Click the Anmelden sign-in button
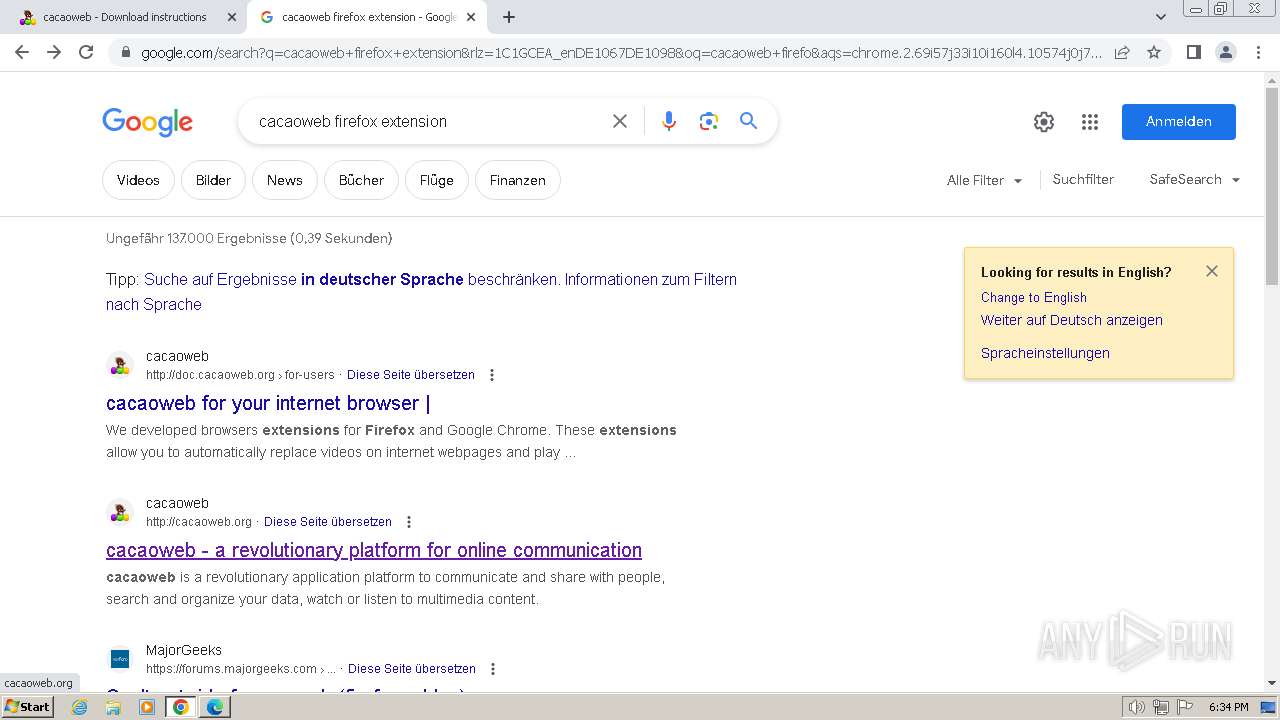 [x=1178, y=121]
